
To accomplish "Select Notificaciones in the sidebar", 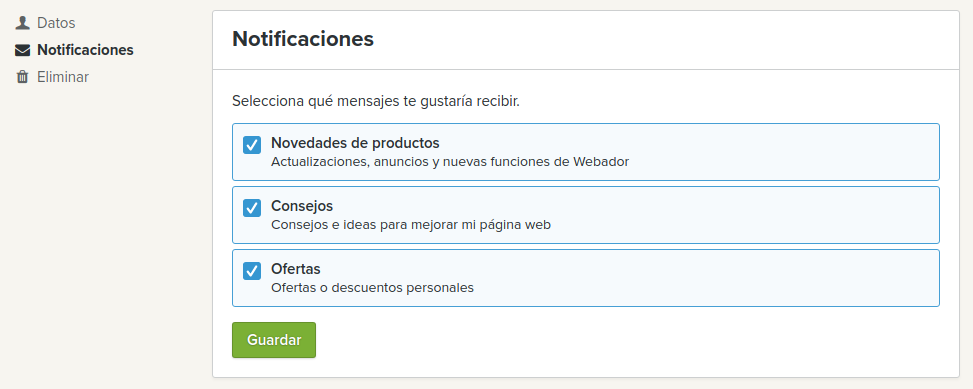I will tap(85, 50).
